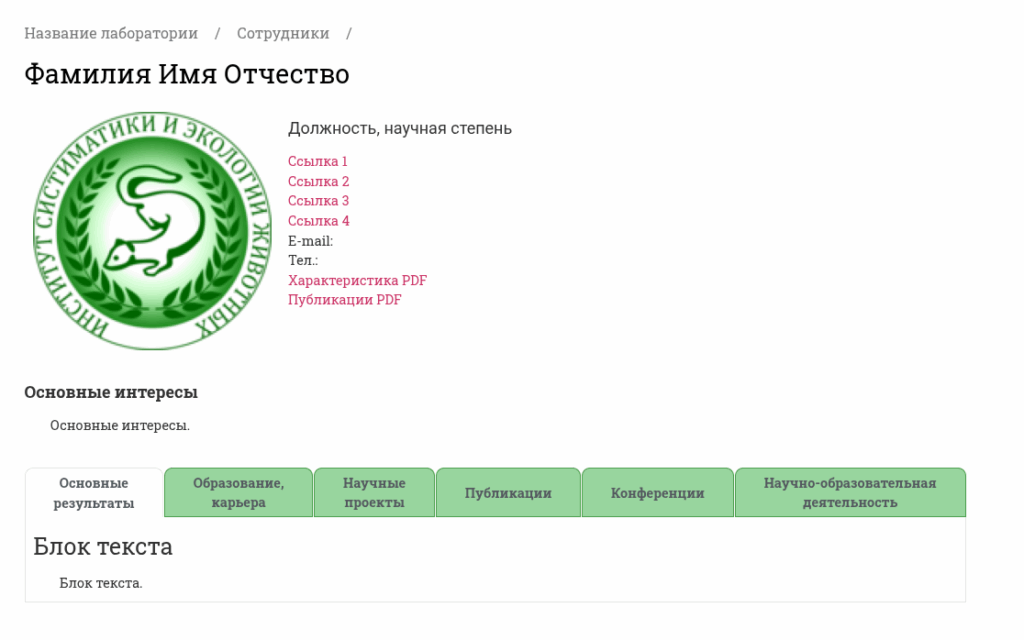
Task: Open the 'Ссылка 1' link
Action: tap(318, 161)
